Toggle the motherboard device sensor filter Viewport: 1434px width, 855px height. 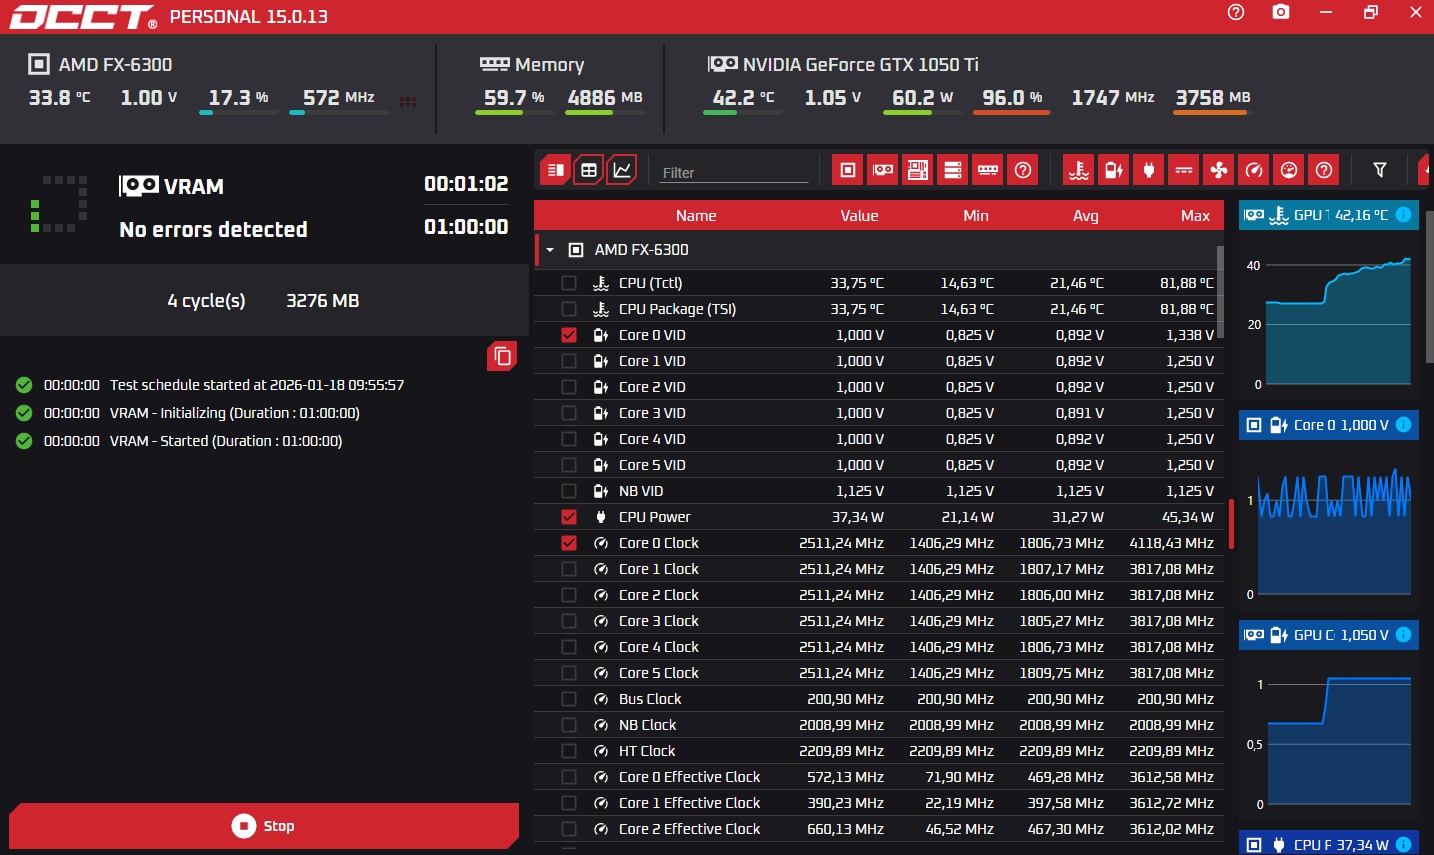pos(918,170)
